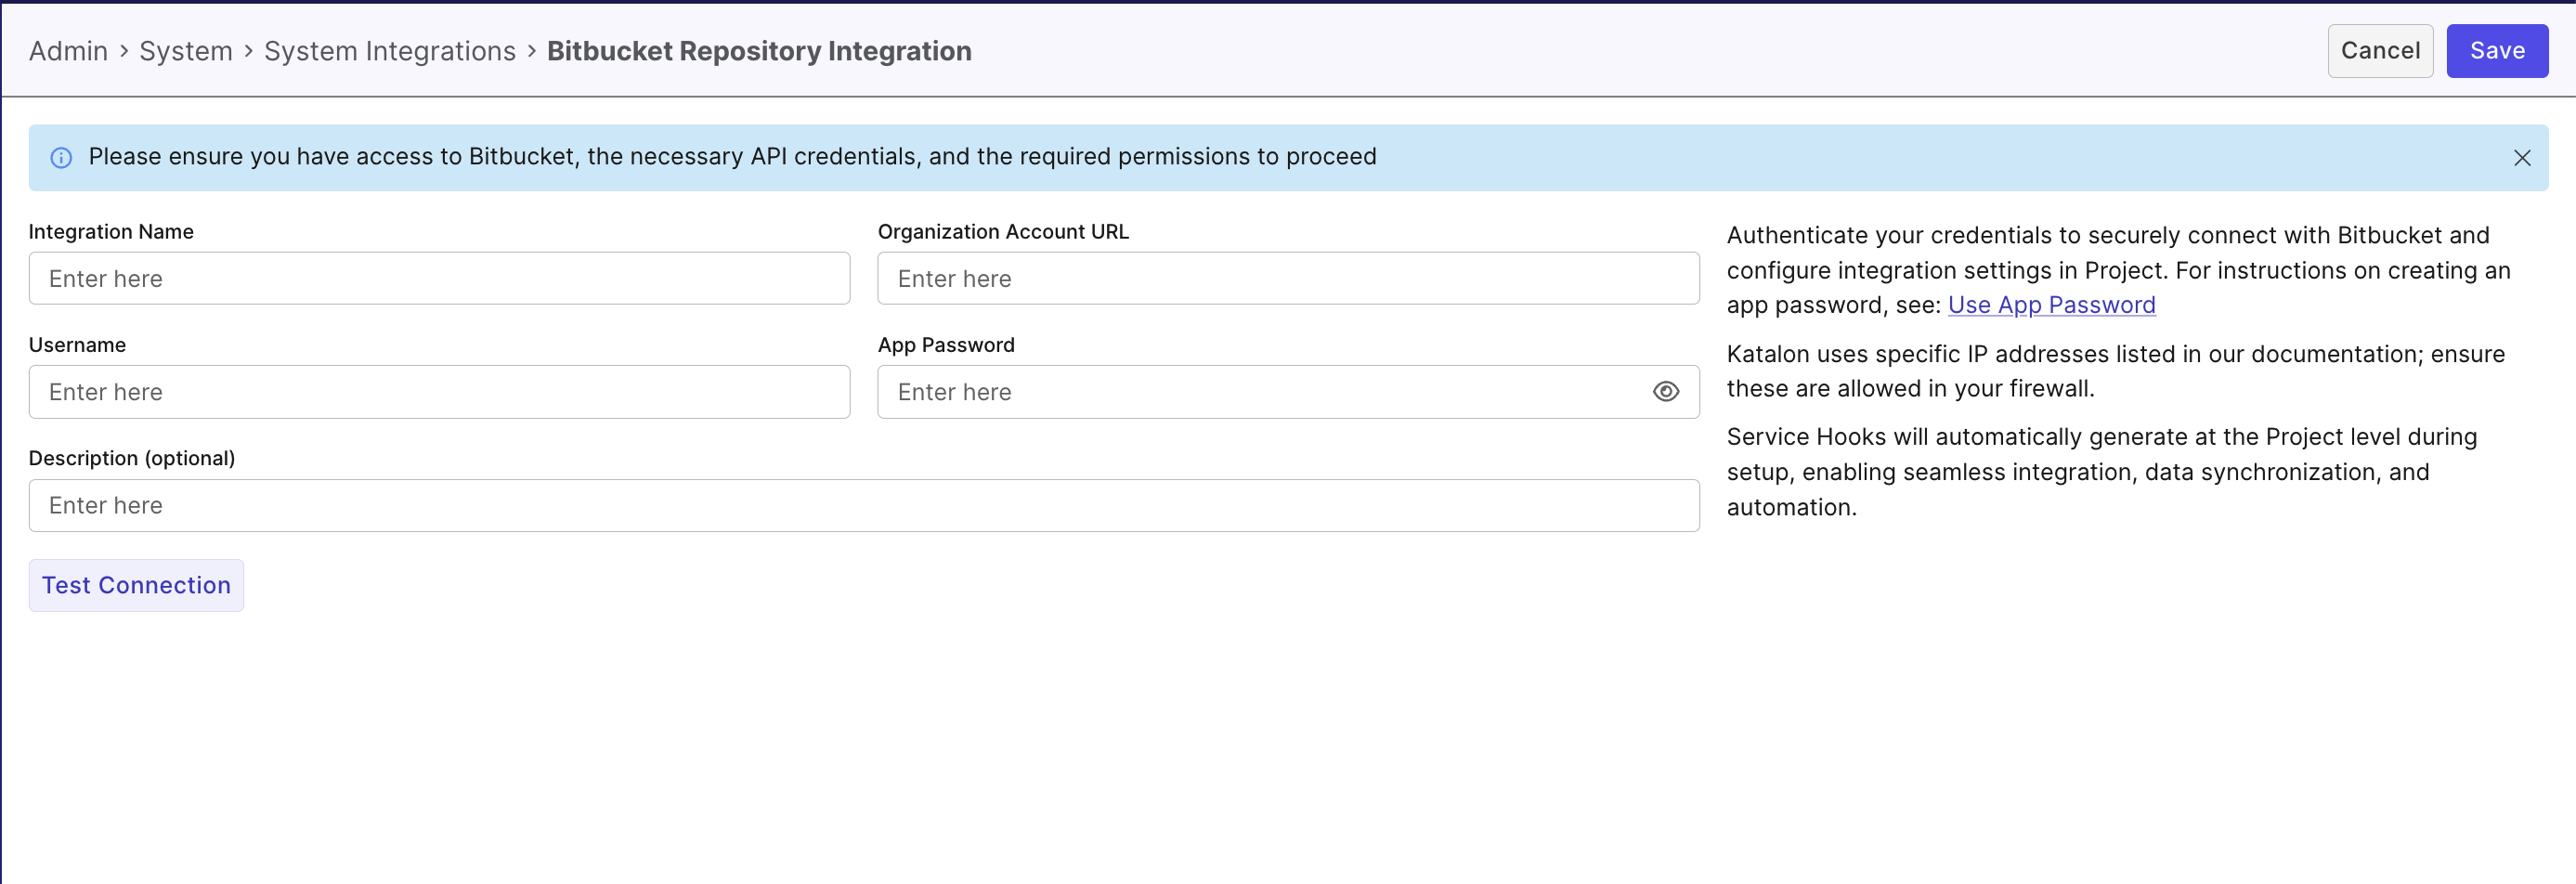This screenshot has width=2576, height=884.
Task: Click the 'Username' label
Action: click(x=77, y=345)
